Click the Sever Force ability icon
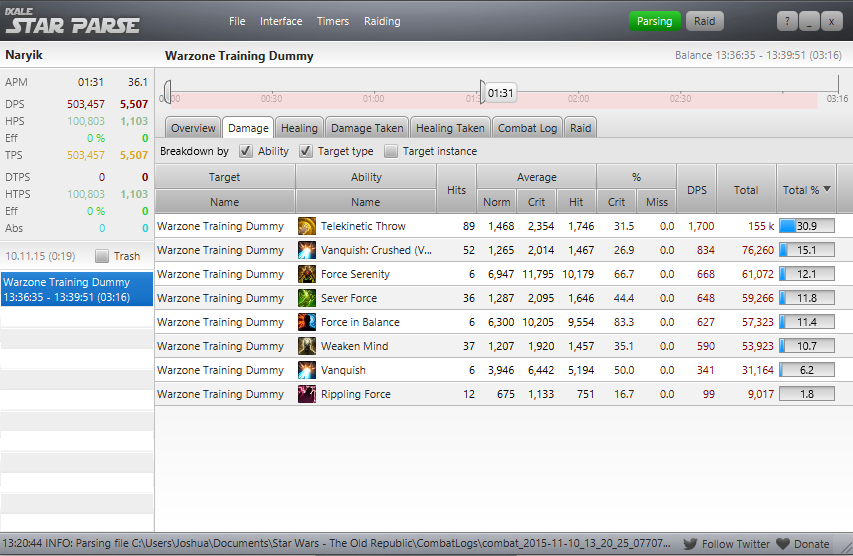Image resolution: width=853 pixels, height=556 pixels. [307, 298]
